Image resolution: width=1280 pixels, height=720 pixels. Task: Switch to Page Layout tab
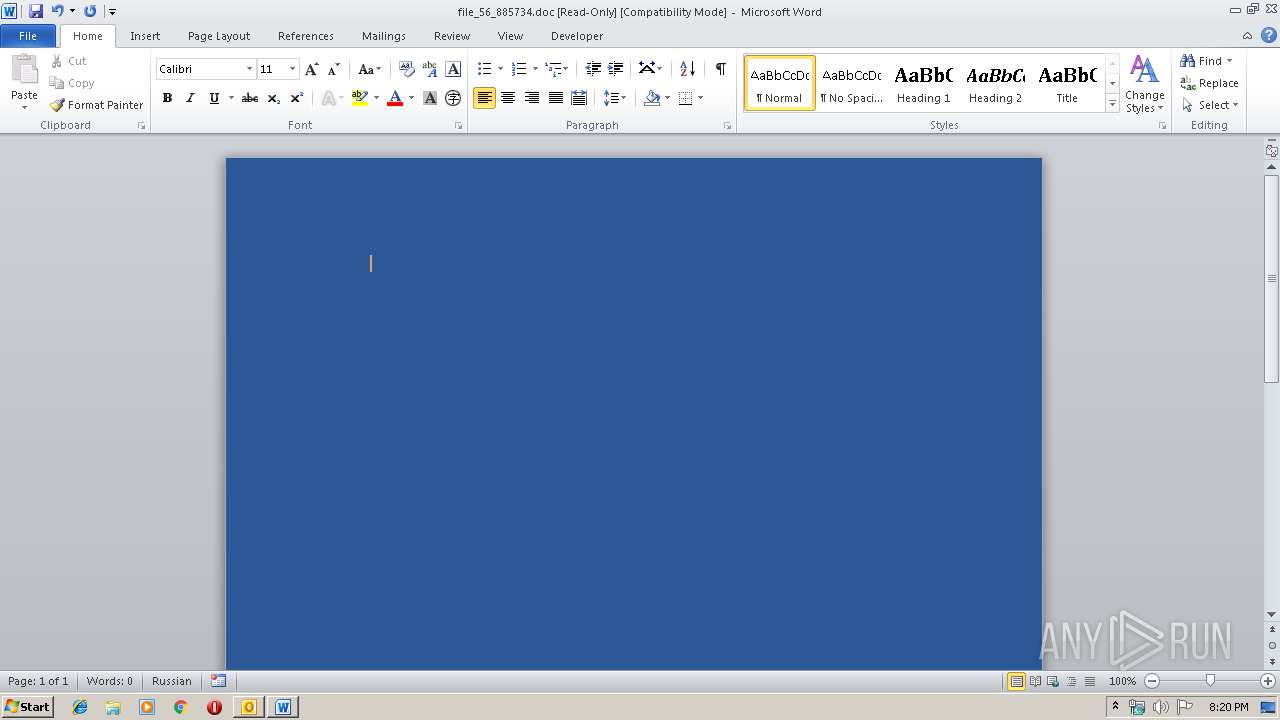(x=219, y=36)
